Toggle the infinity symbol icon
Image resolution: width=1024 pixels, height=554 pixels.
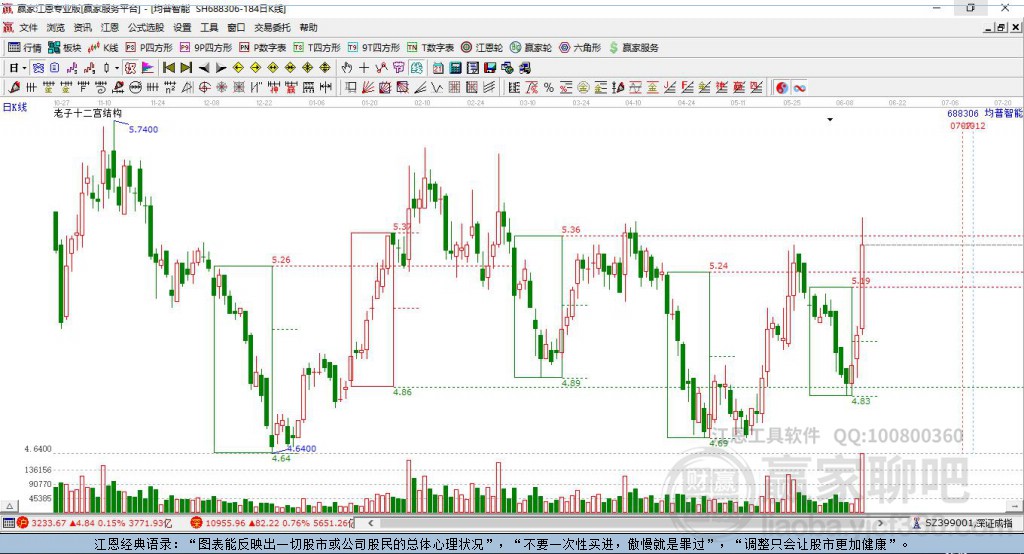(799, 88)
